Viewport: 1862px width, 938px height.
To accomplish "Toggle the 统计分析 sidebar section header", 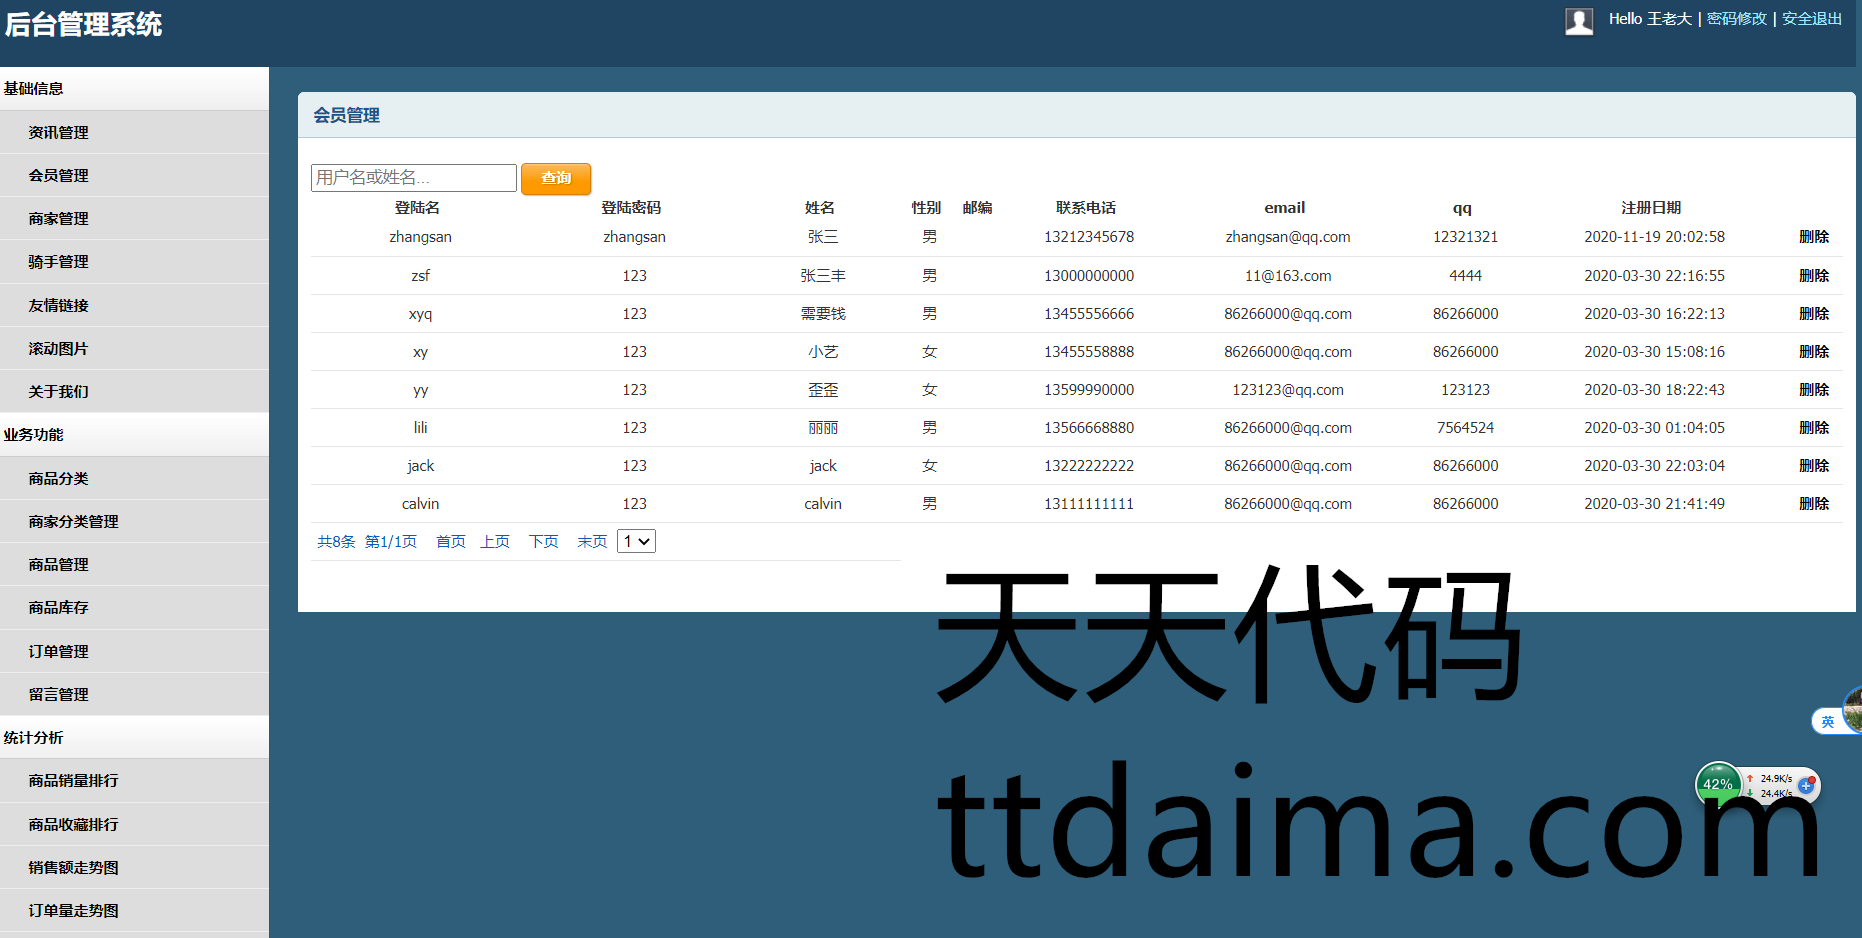I will (x=134, y=738).
